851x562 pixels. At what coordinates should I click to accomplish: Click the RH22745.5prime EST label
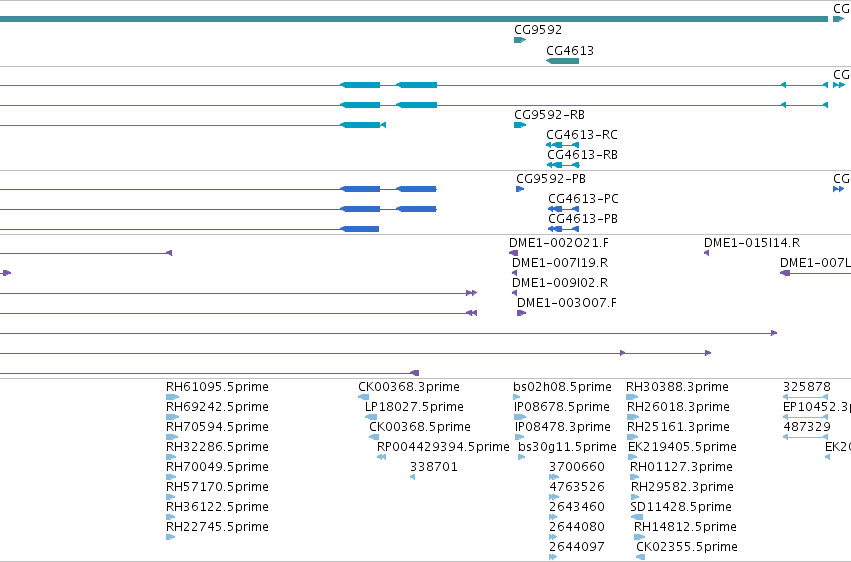[217, 528]
